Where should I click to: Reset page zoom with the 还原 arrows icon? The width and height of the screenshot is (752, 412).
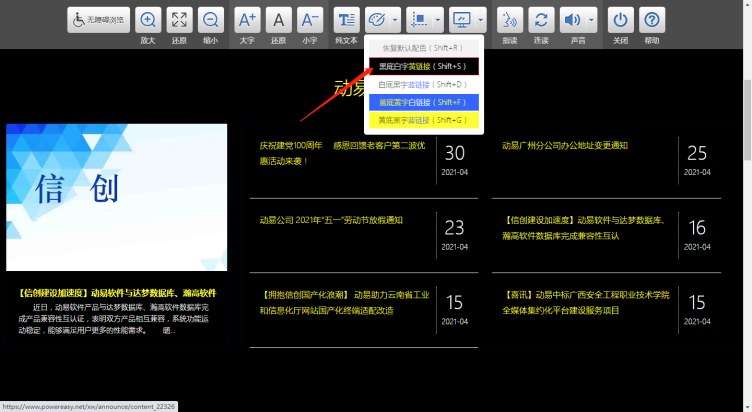tap(179, 20)
